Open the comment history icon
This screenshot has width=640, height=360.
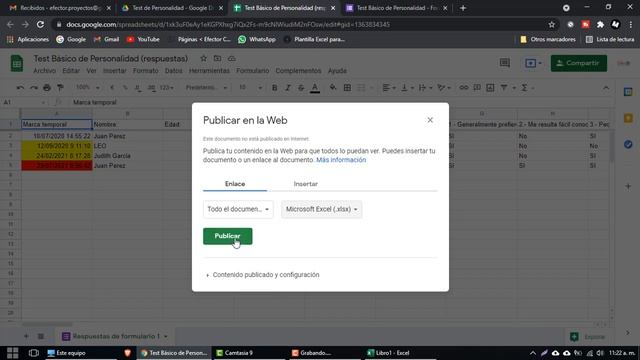click(x=505, y=63)
